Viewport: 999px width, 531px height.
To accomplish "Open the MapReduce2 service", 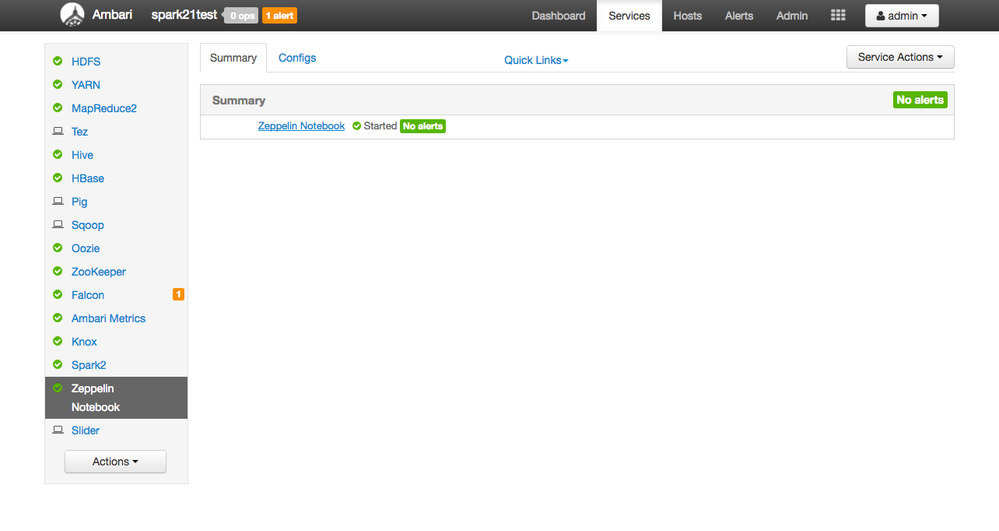I will (104, 108).
